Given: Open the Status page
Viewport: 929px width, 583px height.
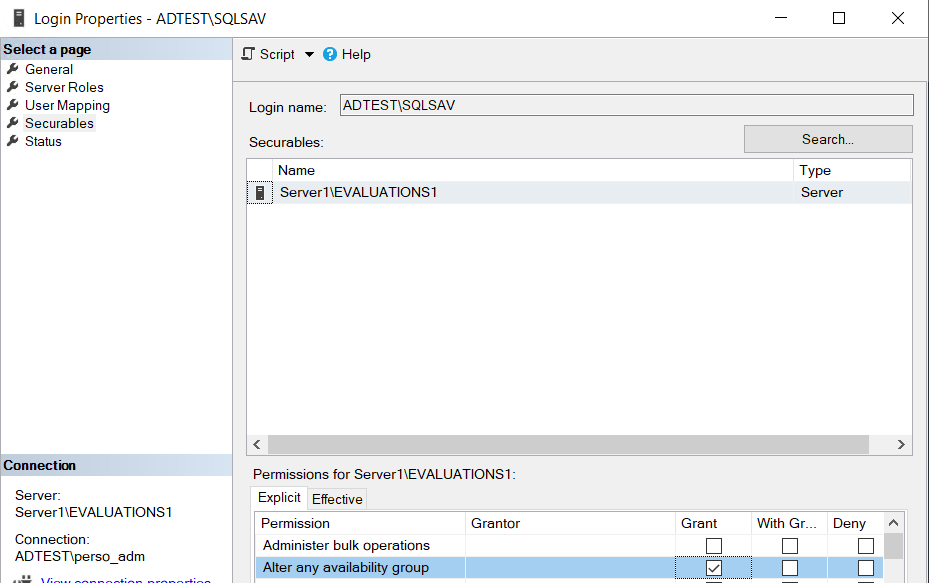Looking at the screenshot, I should [43, 141].
